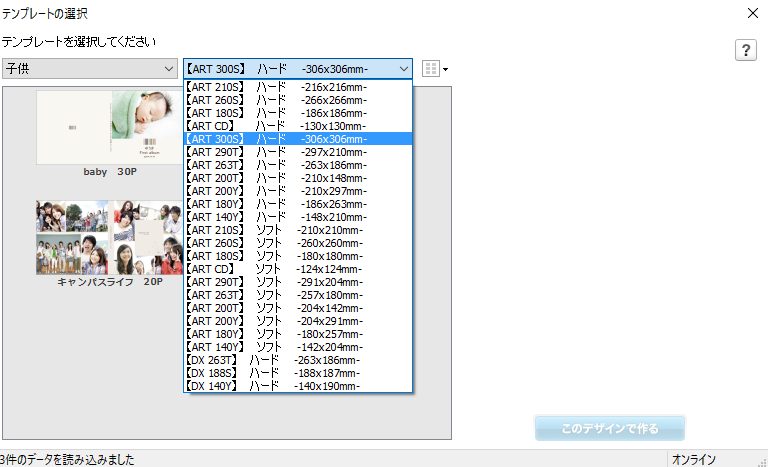Select DX 140Y ハード 140x190mm
This screenshot has width=768, height=467.
(x=298, y=386)
